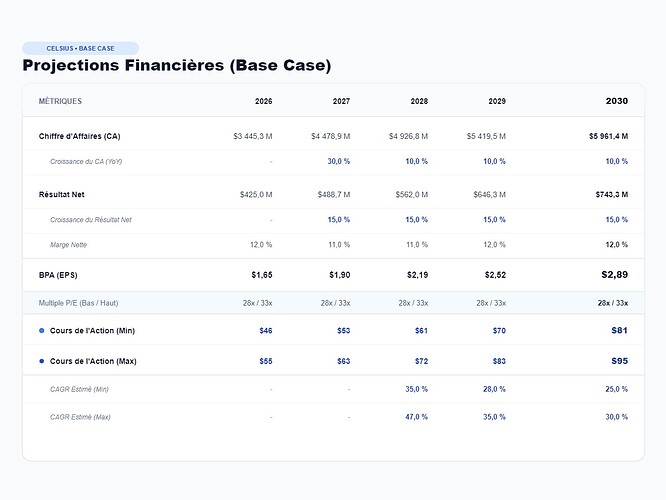Screen dimensions: 666x500
Task: Select the CAGR Estimé (Min) row label
Action: tap(79, 389)
